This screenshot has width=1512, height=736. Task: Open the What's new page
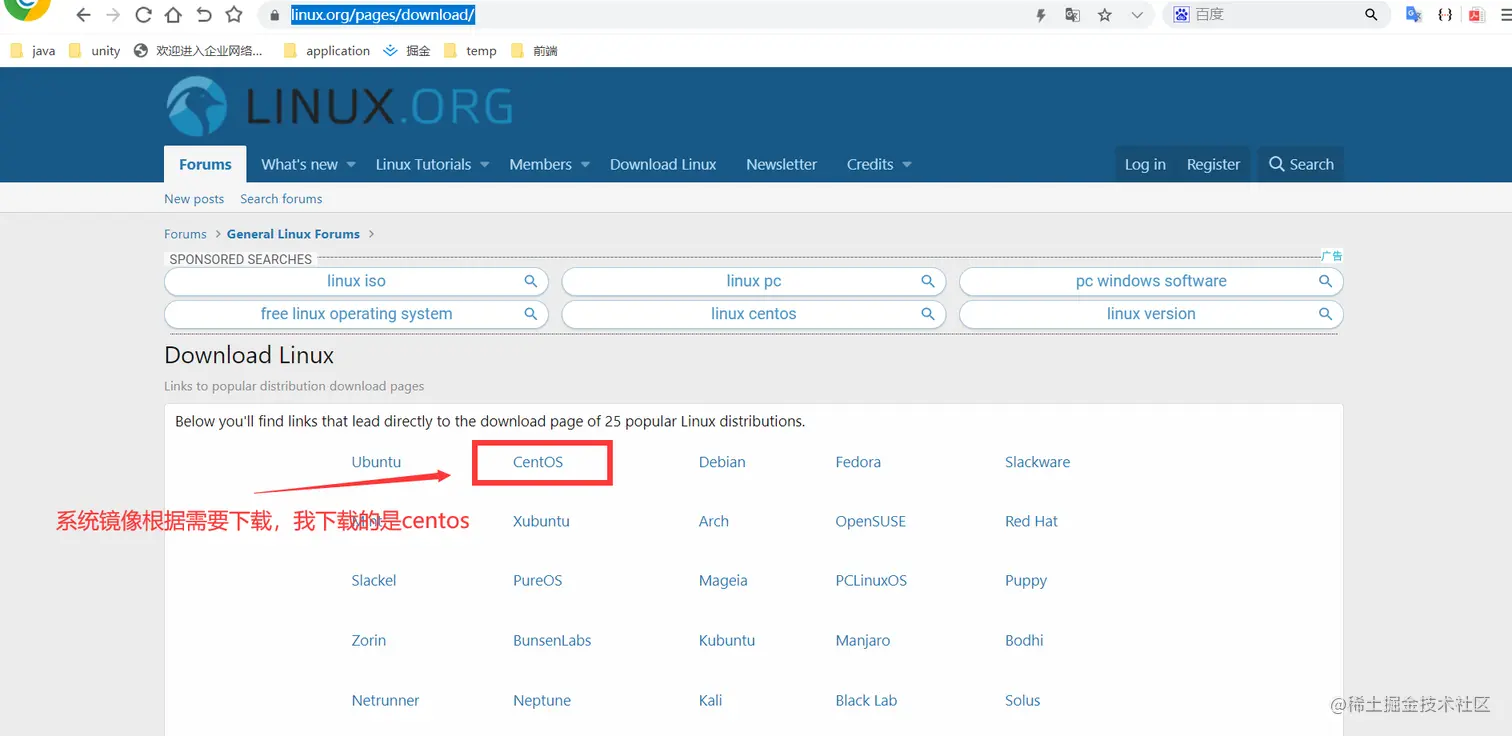point(299,164)
